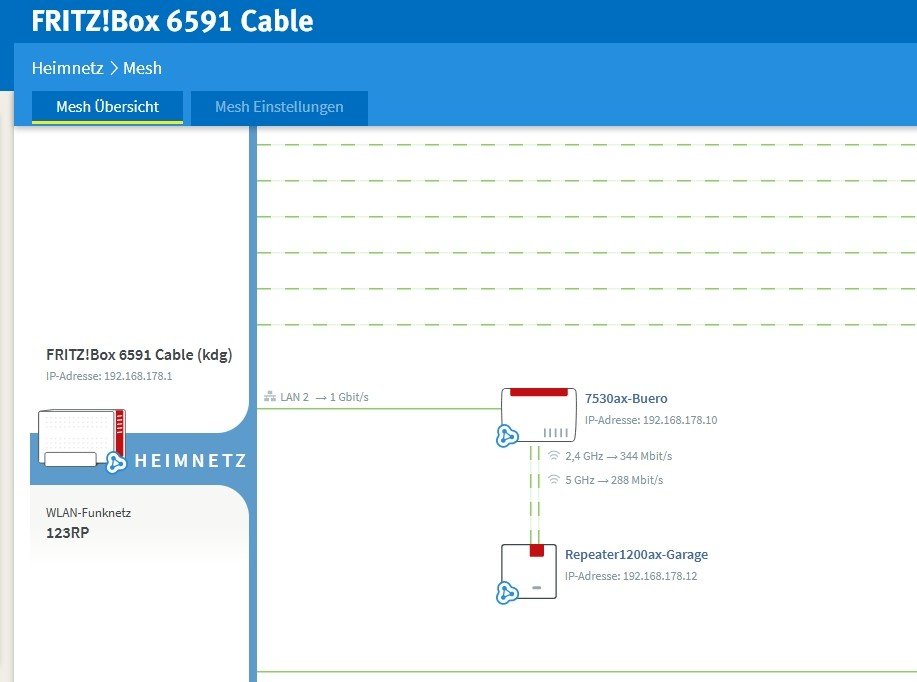Open the Mesh Einstellungen tab
Image resolution: width=917 pixels, height=682 pixels.
279,107
